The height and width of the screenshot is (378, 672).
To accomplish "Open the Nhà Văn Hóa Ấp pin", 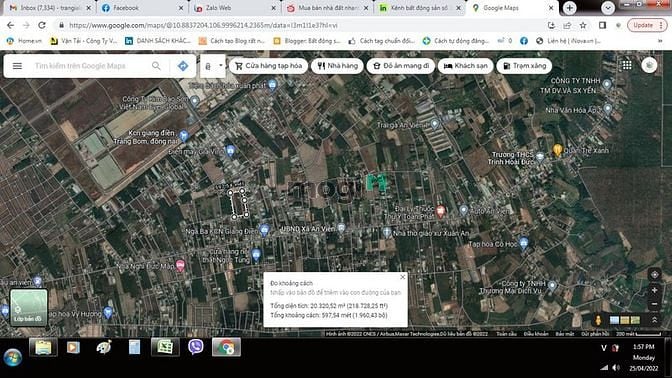I will click(x=607, y=108).
